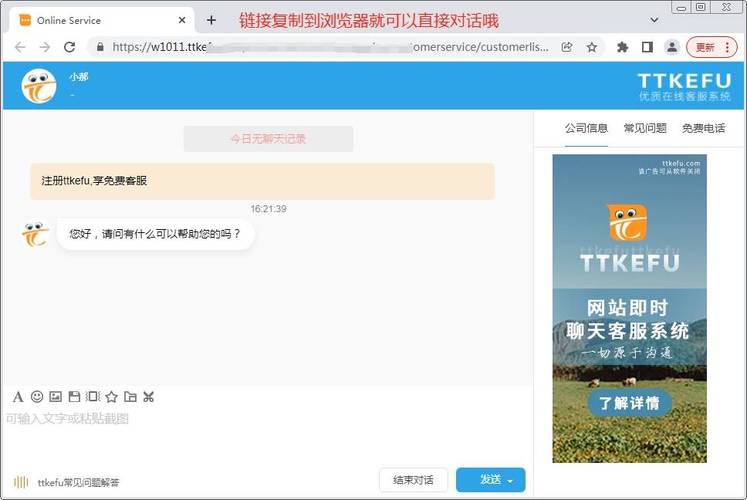Viewport: 747px width, 500px height.
Task: Open the browser extensions puzzle icon
Action: pos(623,47)
